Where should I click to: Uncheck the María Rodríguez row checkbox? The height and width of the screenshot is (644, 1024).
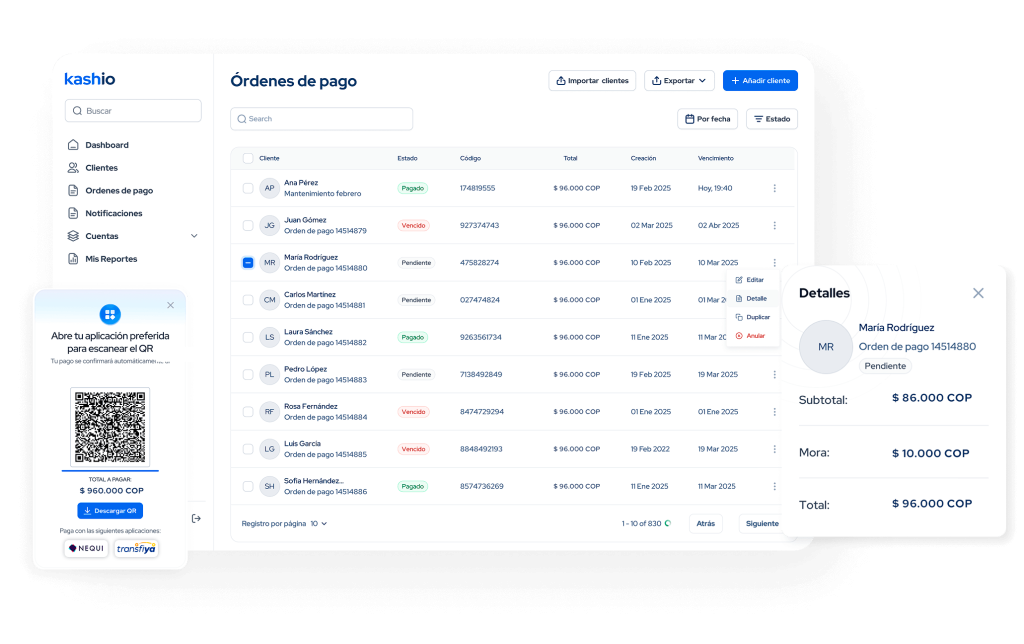[248, 263]
